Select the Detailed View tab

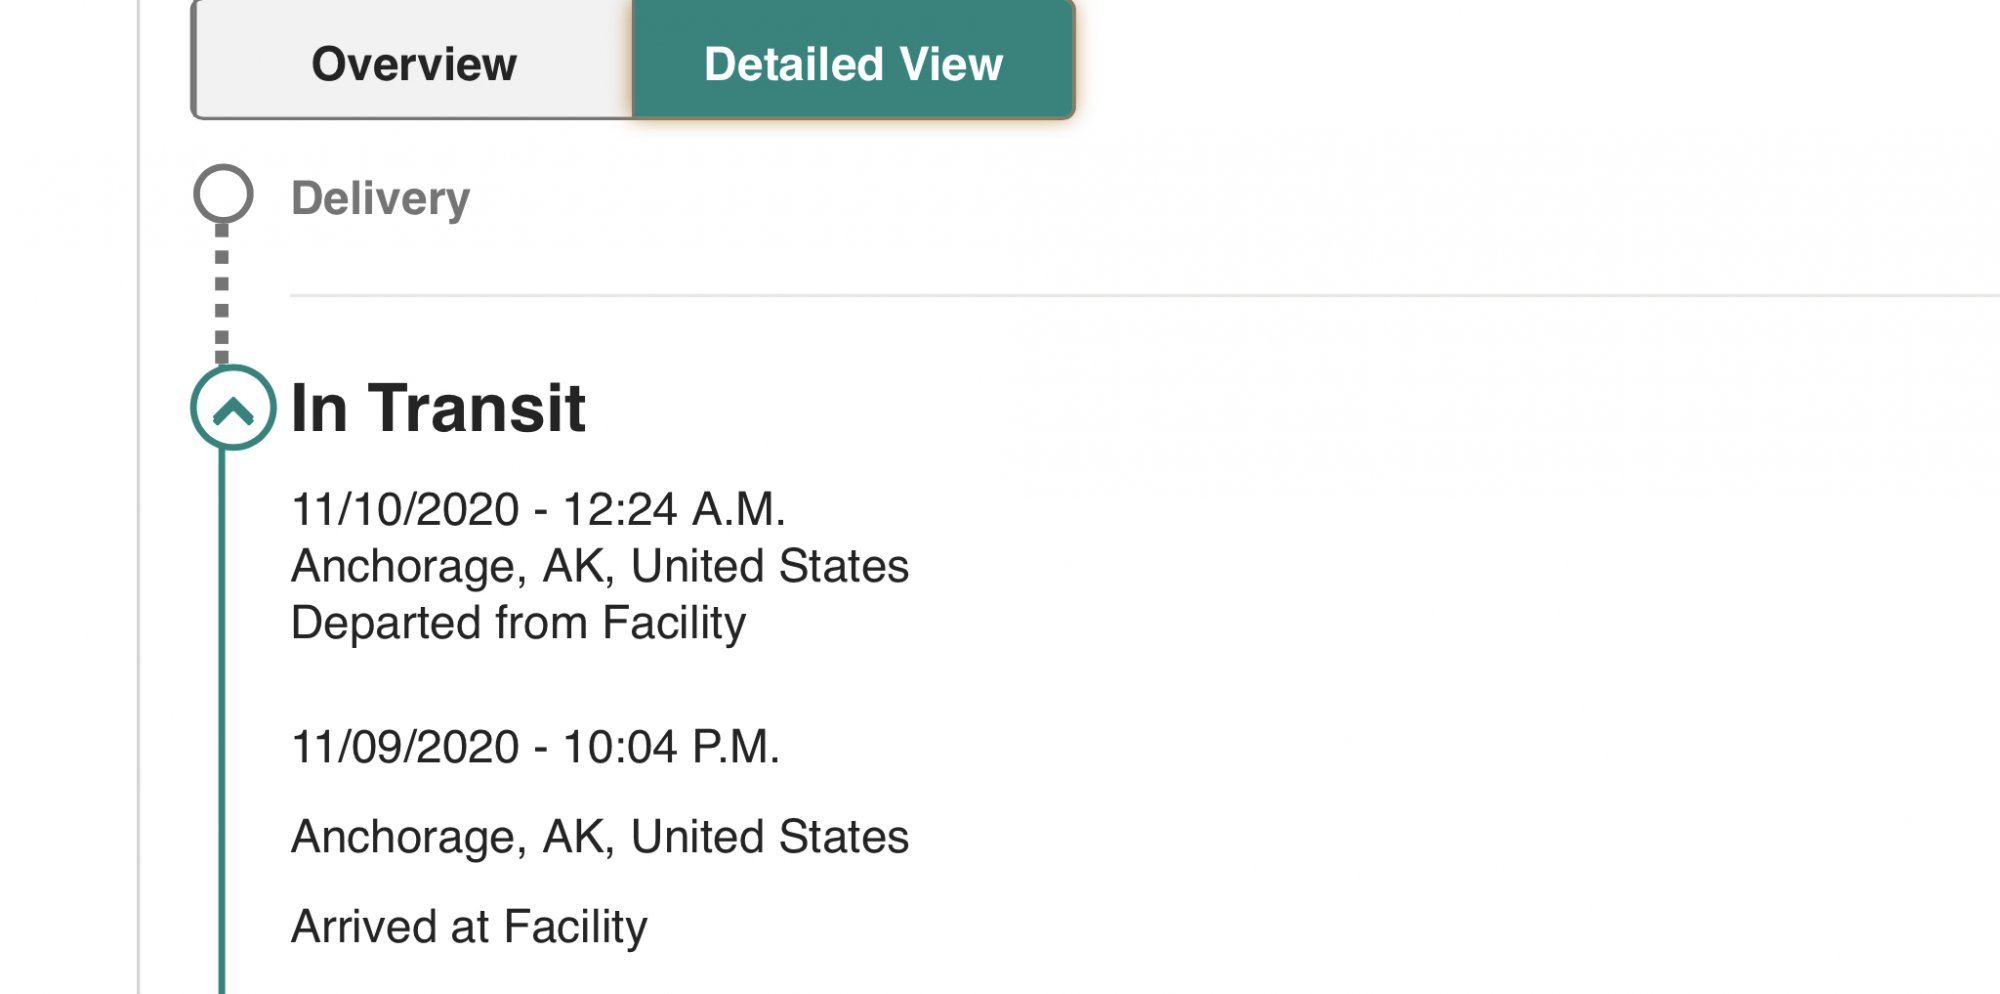click(x=853, y=64)
